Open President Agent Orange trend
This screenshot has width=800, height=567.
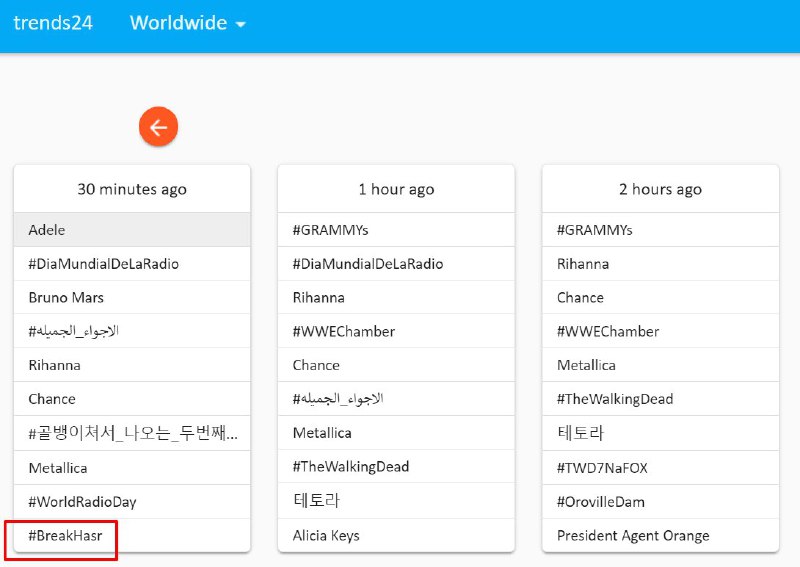click(x=633, y=536)
